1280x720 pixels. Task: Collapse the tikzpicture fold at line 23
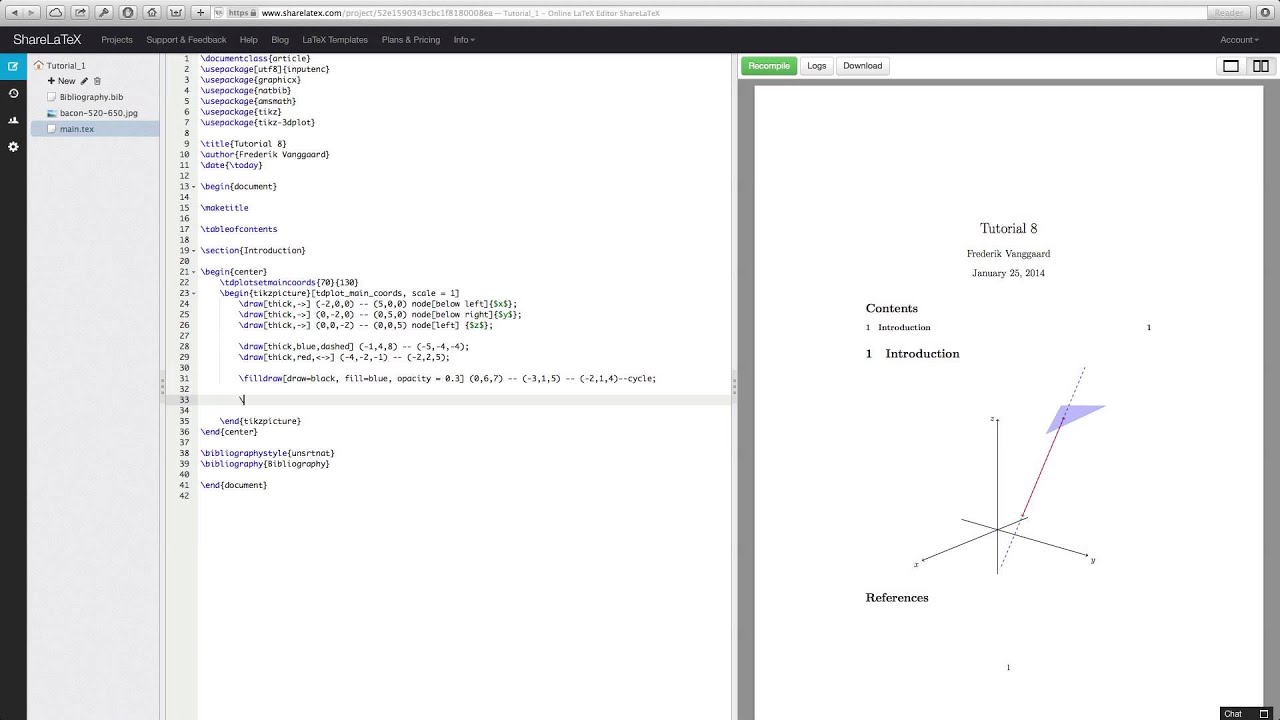click(x=194, y=293)
